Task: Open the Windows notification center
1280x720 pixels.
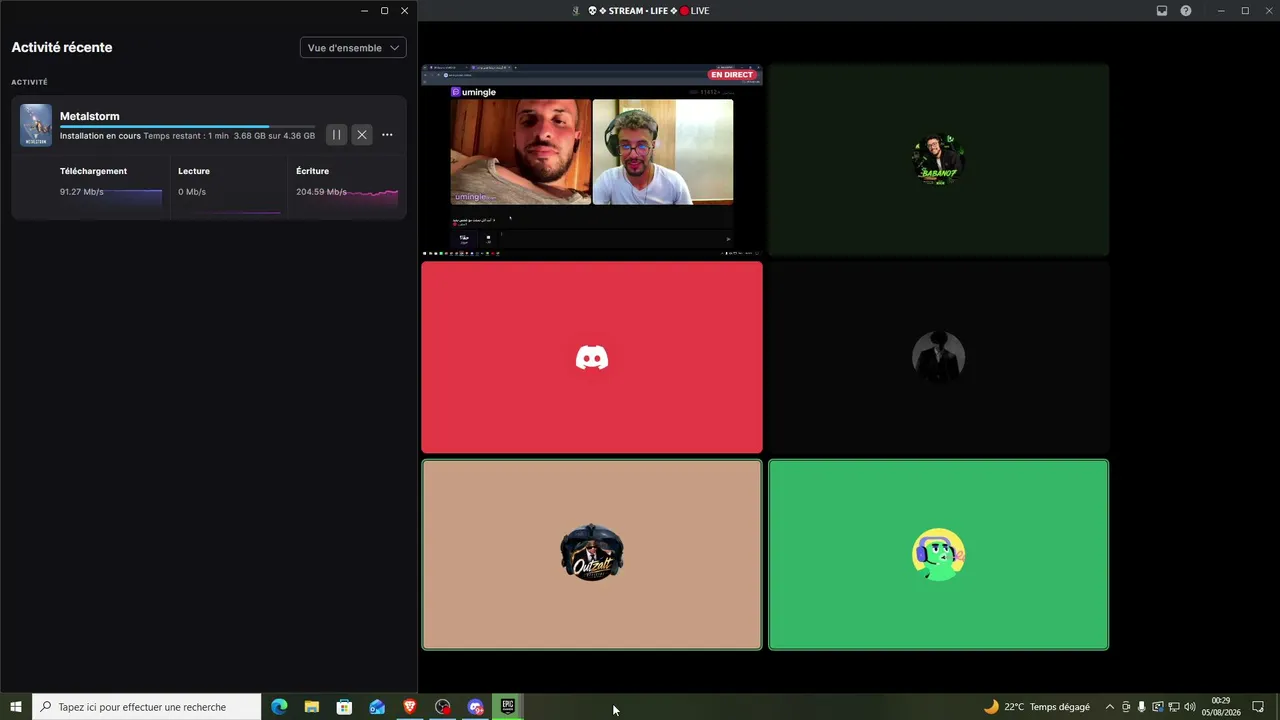Action: [1258, 707]
